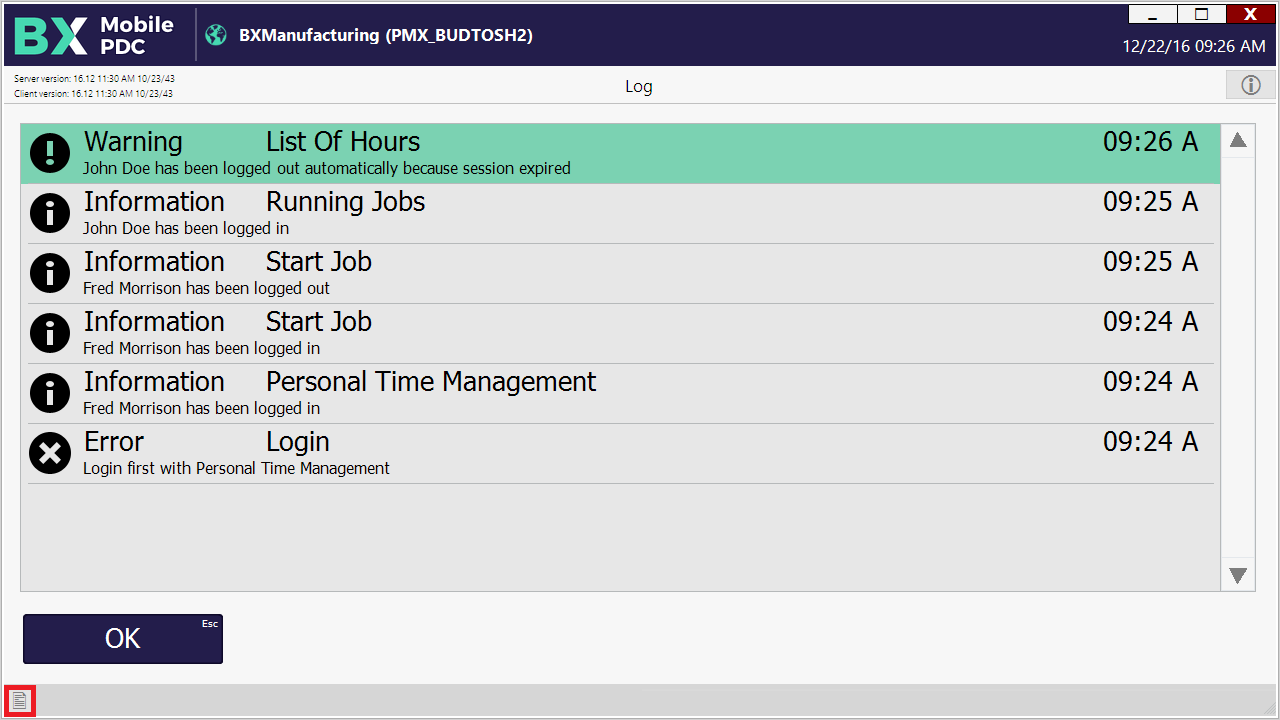
Task: Click the BX Mobile PDC logo
Action: pos(94,35)
